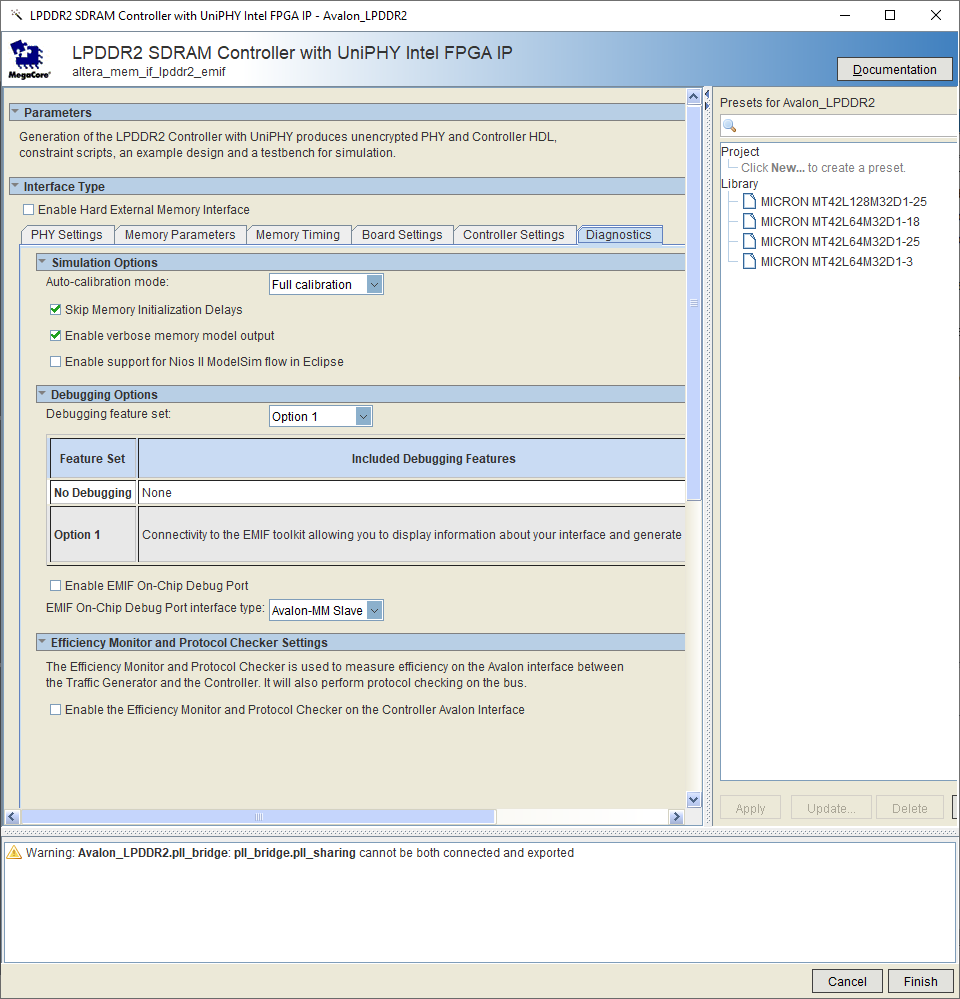Select preset MICRON MT42L128M32D1-25

(x=843, y=201)
